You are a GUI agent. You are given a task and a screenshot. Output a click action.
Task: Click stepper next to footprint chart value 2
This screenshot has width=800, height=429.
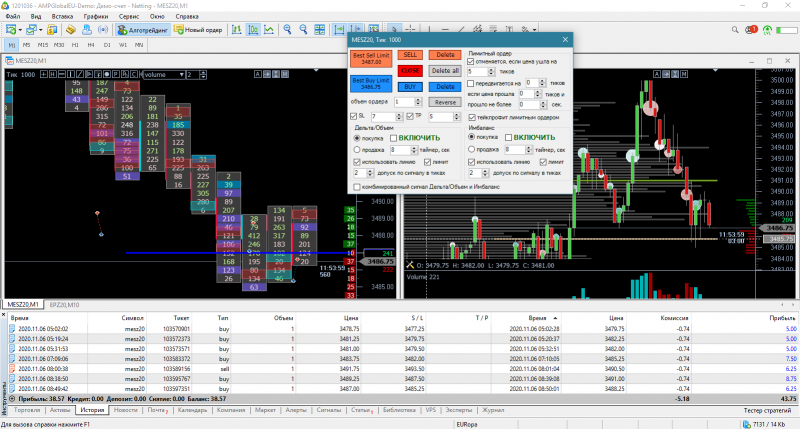204,74
